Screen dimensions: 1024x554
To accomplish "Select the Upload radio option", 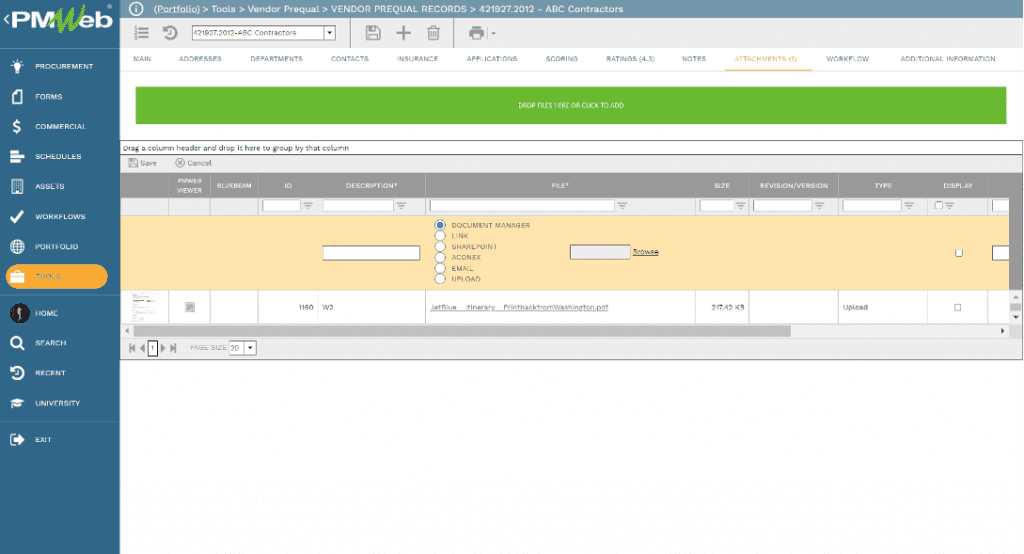I will (x=440, y=279).
